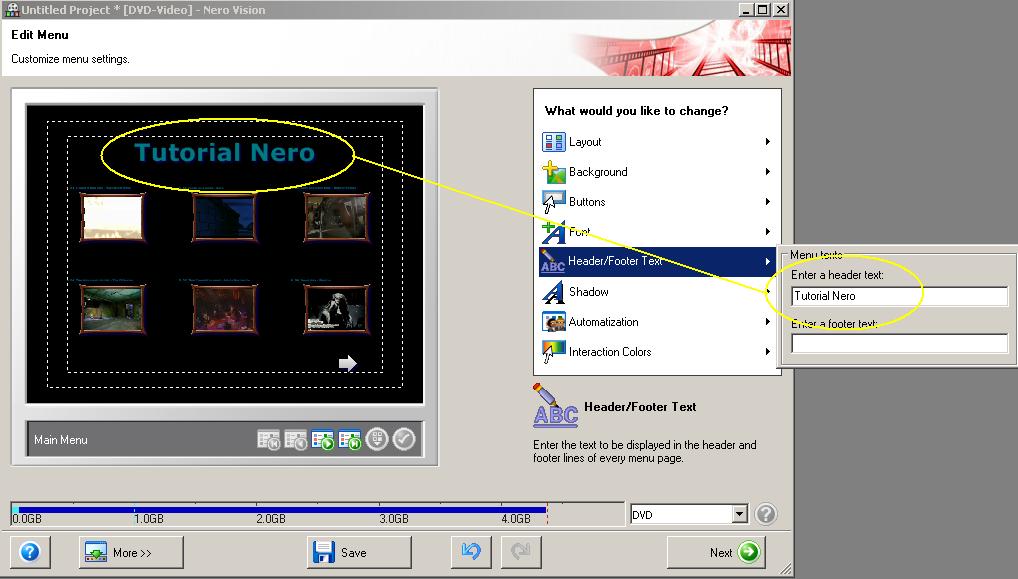Go to next menu page icon
This screenshot has width=1018, height=579.
(323, 440)
